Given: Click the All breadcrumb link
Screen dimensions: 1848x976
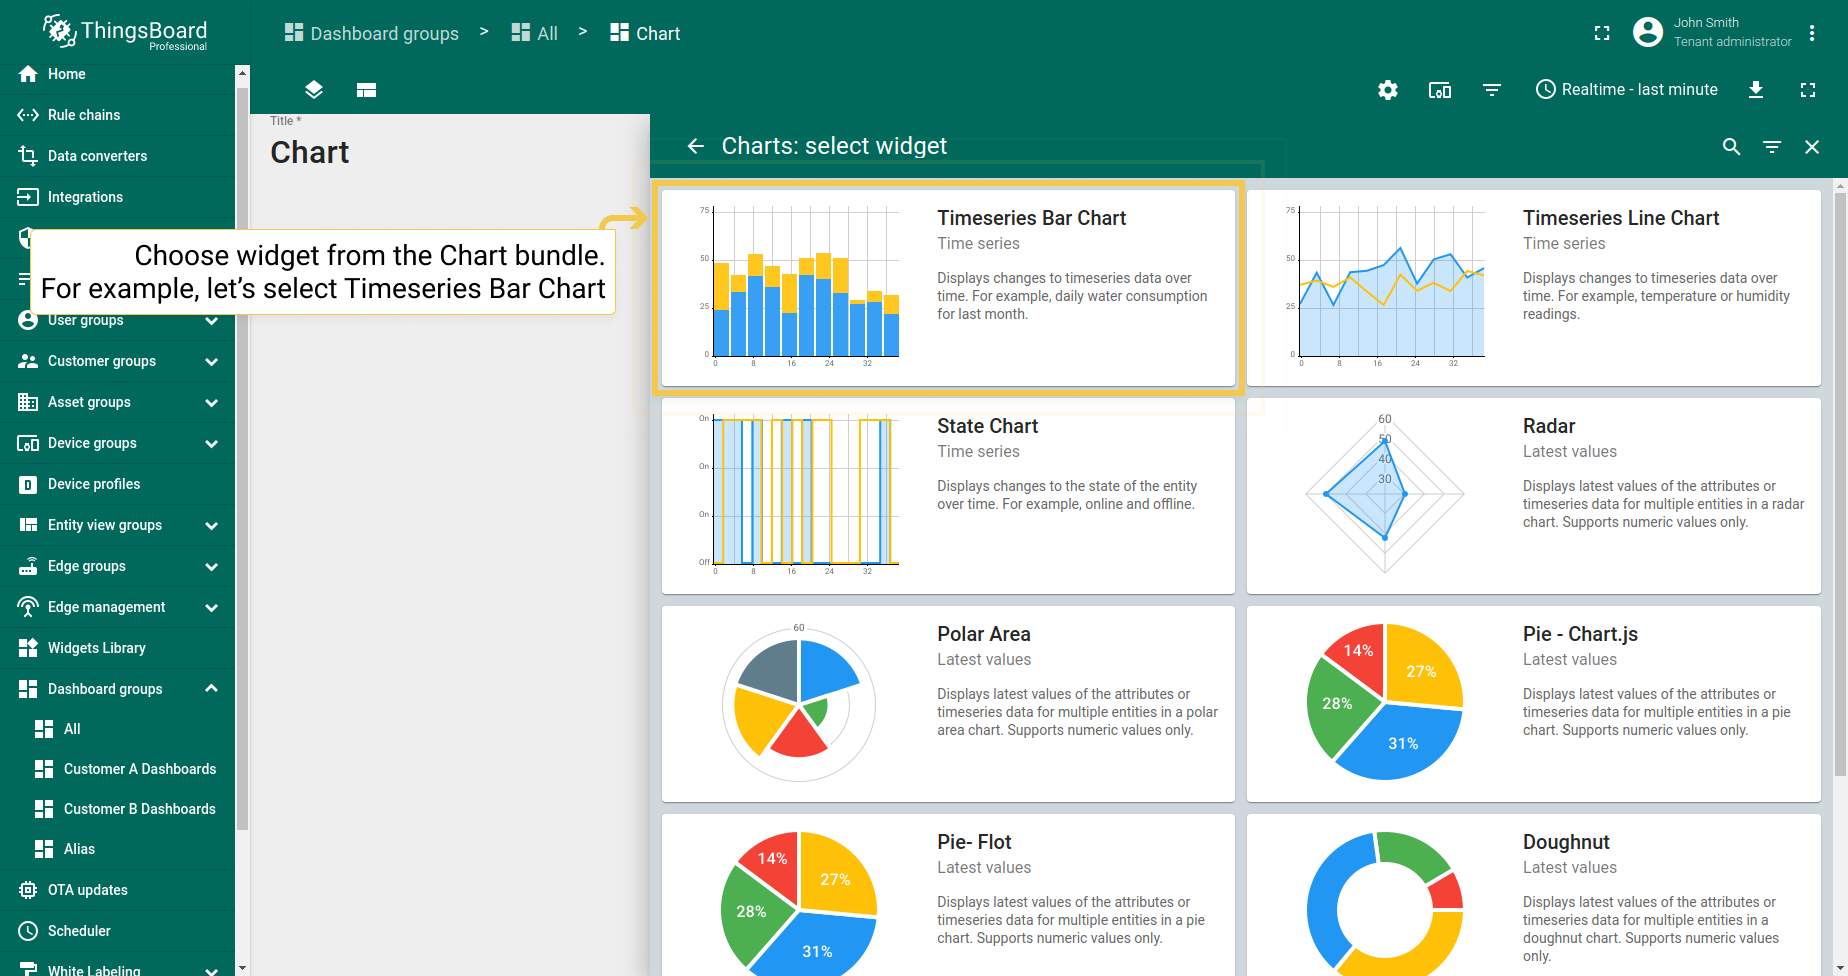Looking at the screenshot, I should [x=535, y=33].
